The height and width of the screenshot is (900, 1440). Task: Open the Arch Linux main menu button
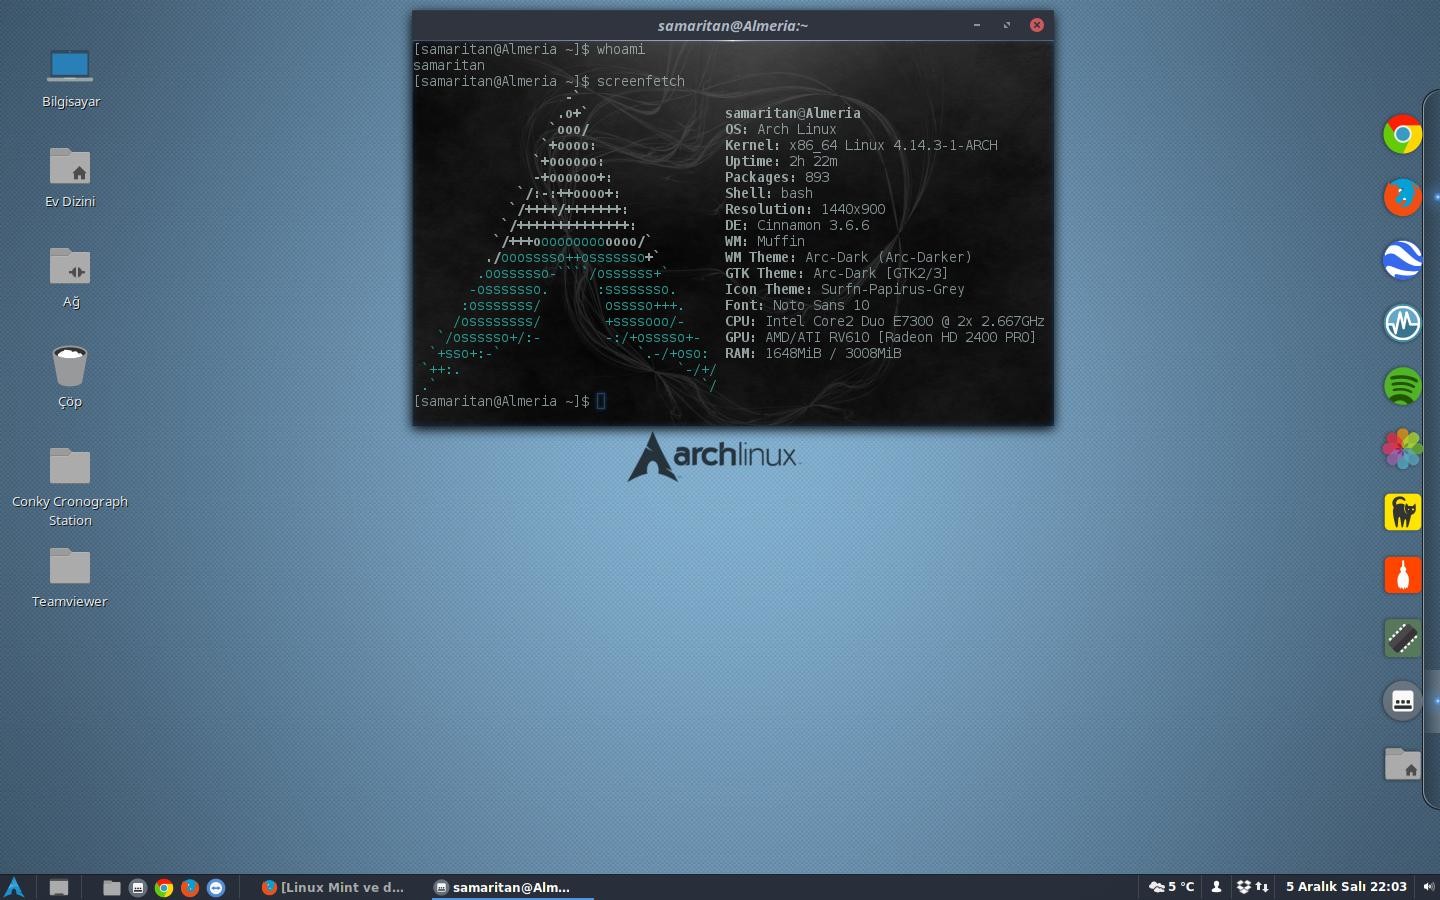click(14, 887)
